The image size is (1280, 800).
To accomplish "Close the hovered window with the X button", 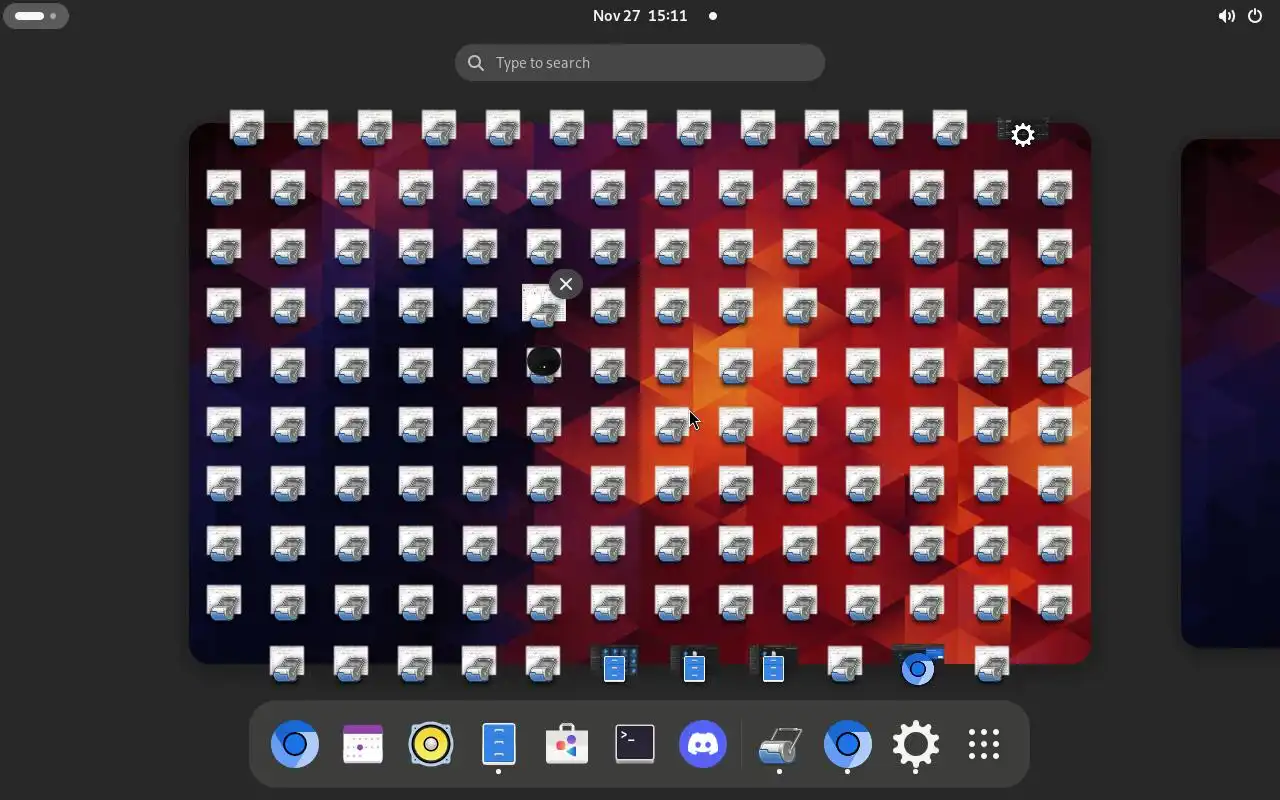I will pos(566,284).
